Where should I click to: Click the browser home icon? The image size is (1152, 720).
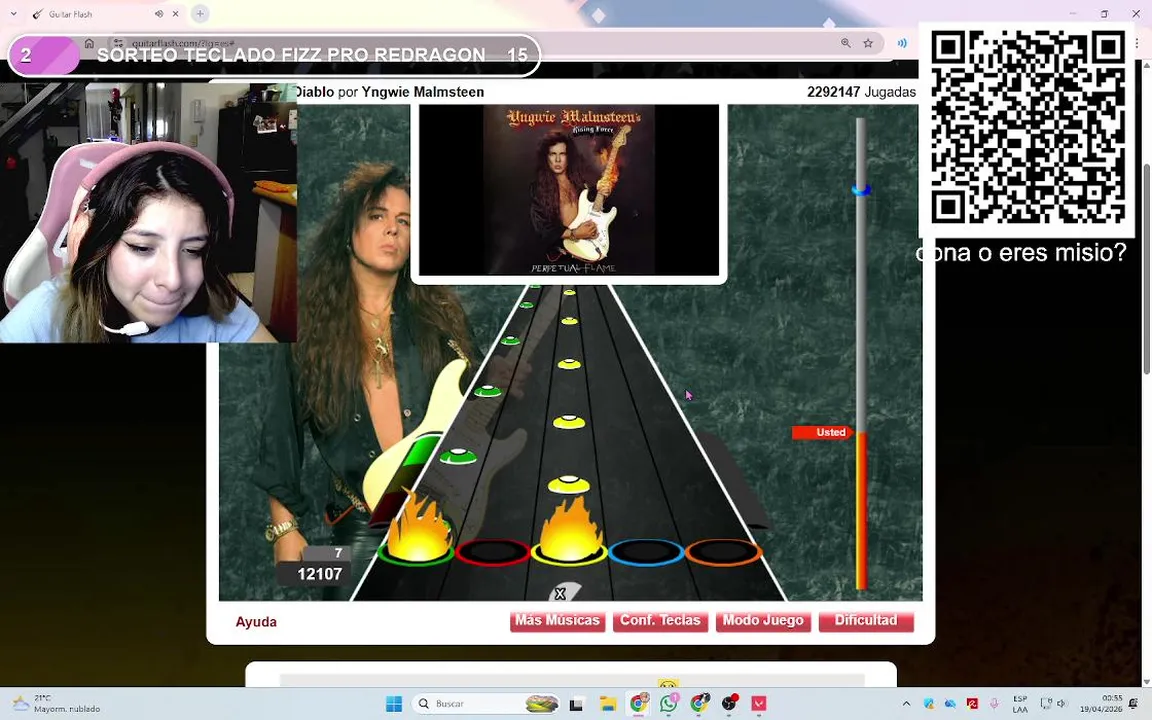[x=89, y=43]
